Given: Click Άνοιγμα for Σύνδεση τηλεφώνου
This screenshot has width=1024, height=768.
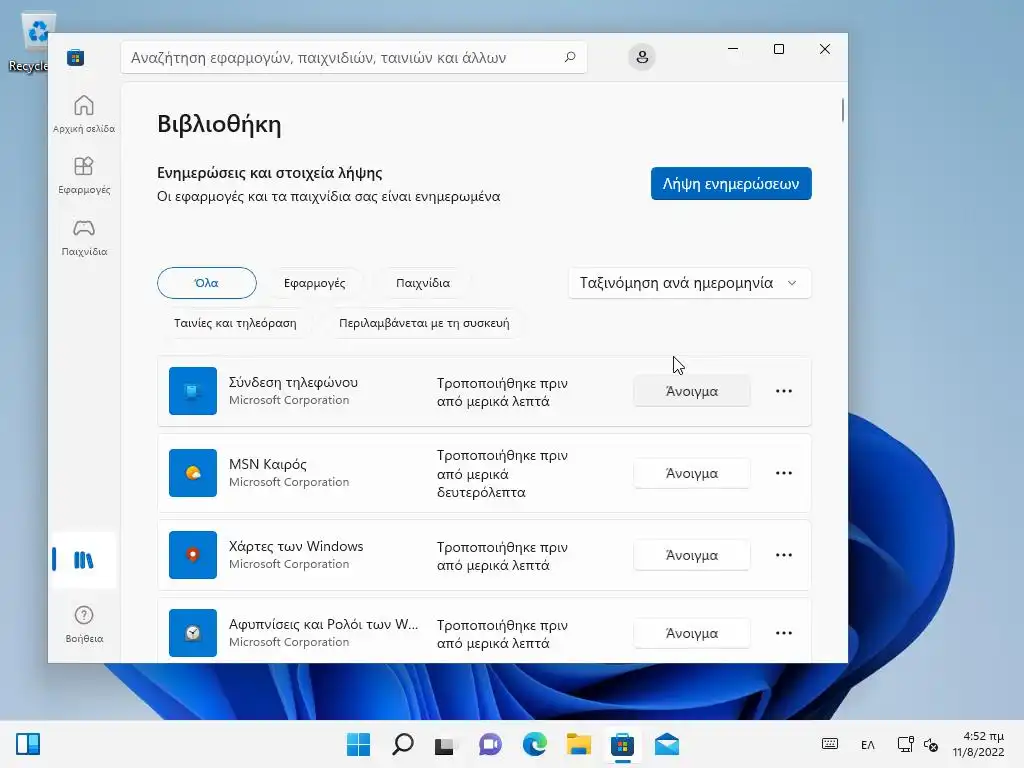Looking at the screenshot, I should (x=692, y=391).
